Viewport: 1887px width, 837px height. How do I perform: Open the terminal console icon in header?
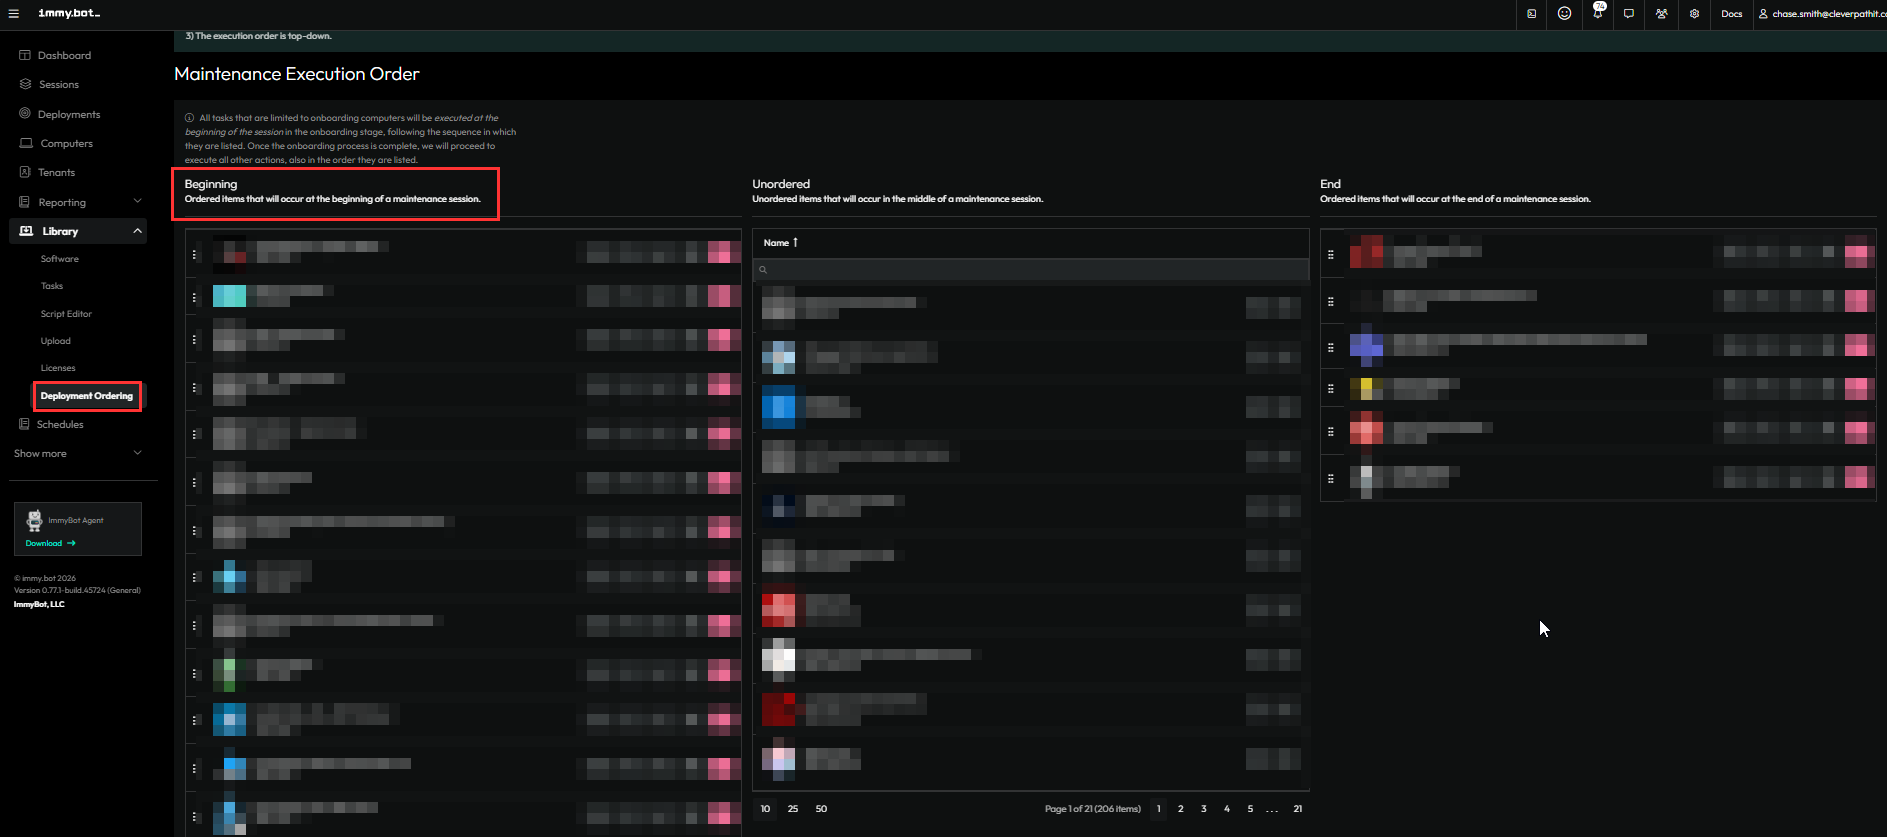point(1531,14)
